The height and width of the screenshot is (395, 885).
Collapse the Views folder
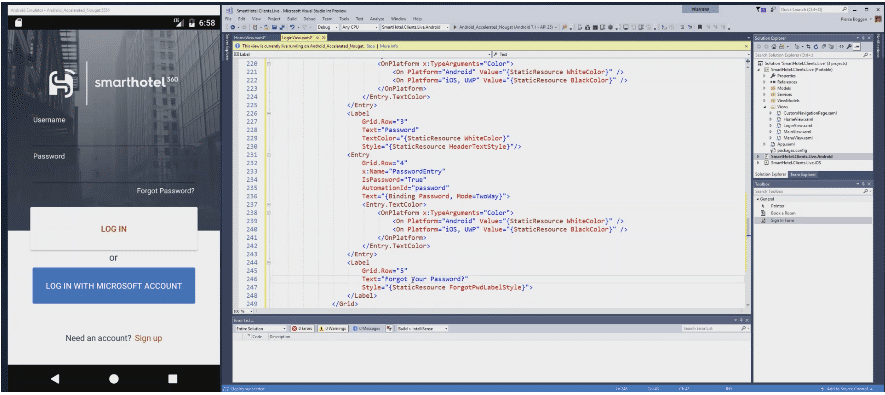[764, 107]
